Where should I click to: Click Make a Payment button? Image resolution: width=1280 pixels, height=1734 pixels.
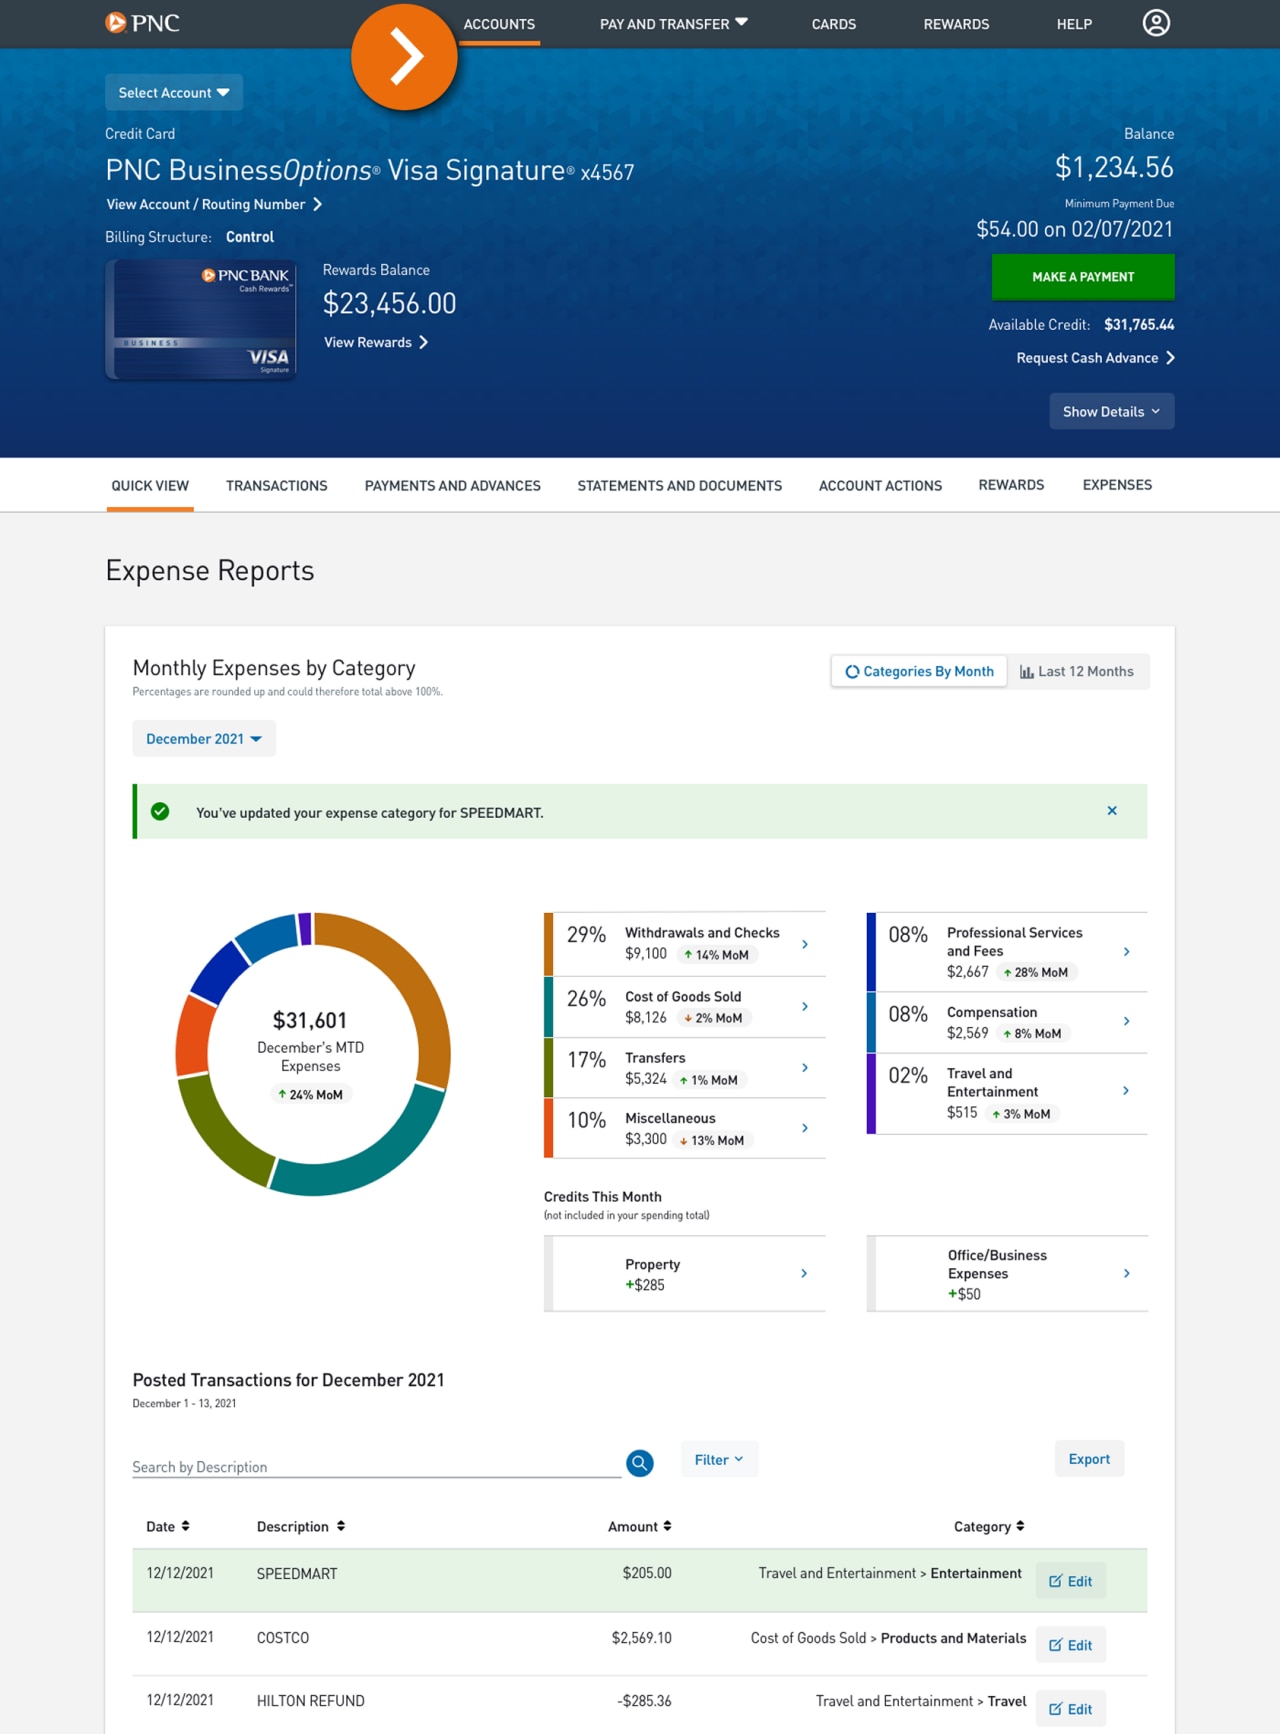click(1083, 276)
